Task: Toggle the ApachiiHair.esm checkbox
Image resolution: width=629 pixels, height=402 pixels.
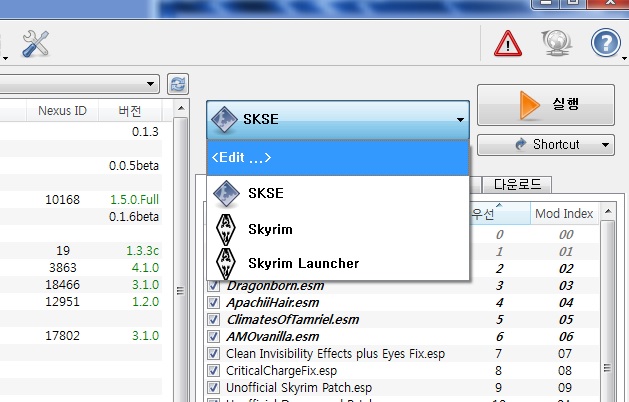Action: pyautogui.click(x=213, y=303)
